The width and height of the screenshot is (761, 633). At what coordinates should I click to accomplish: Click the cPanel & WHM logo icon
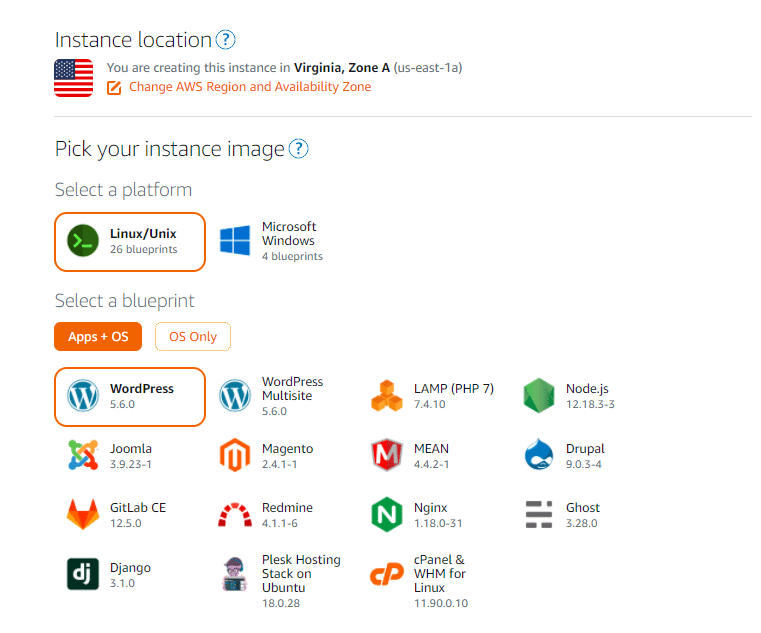387,574
